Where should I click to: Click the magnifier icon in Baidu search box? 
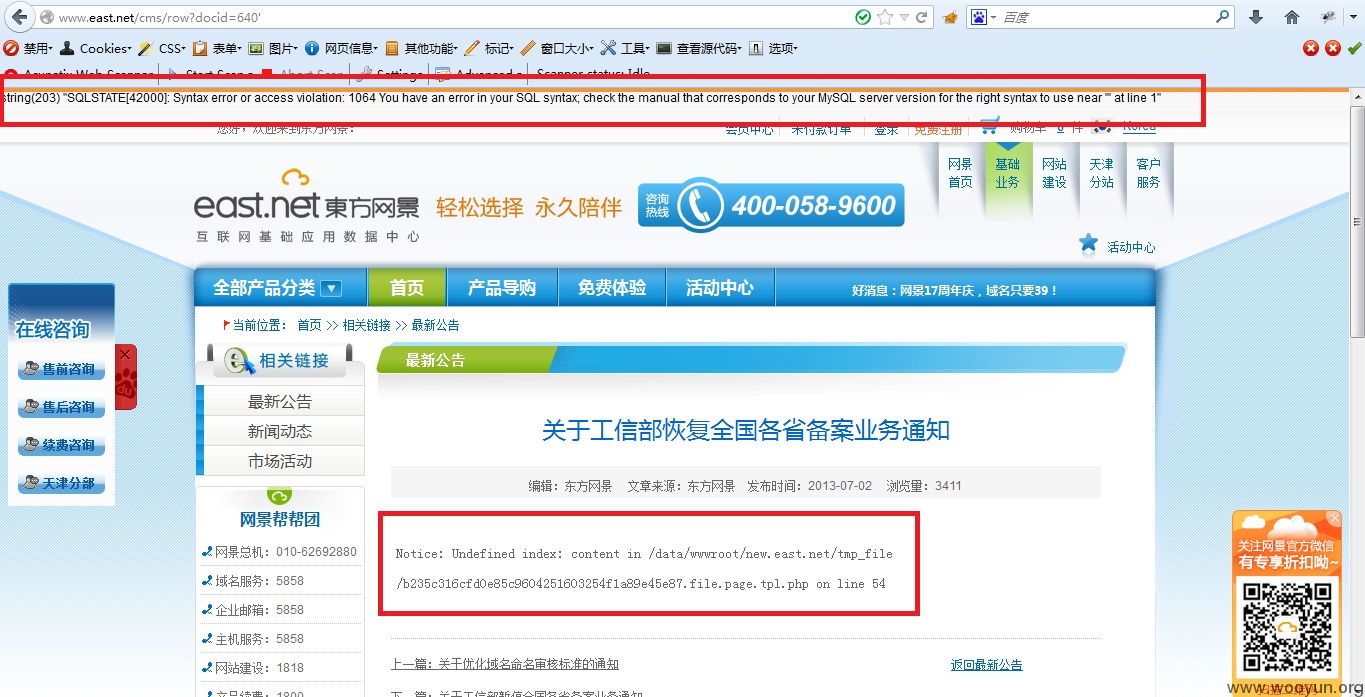pyautogui.click(x=1222, y=17)
